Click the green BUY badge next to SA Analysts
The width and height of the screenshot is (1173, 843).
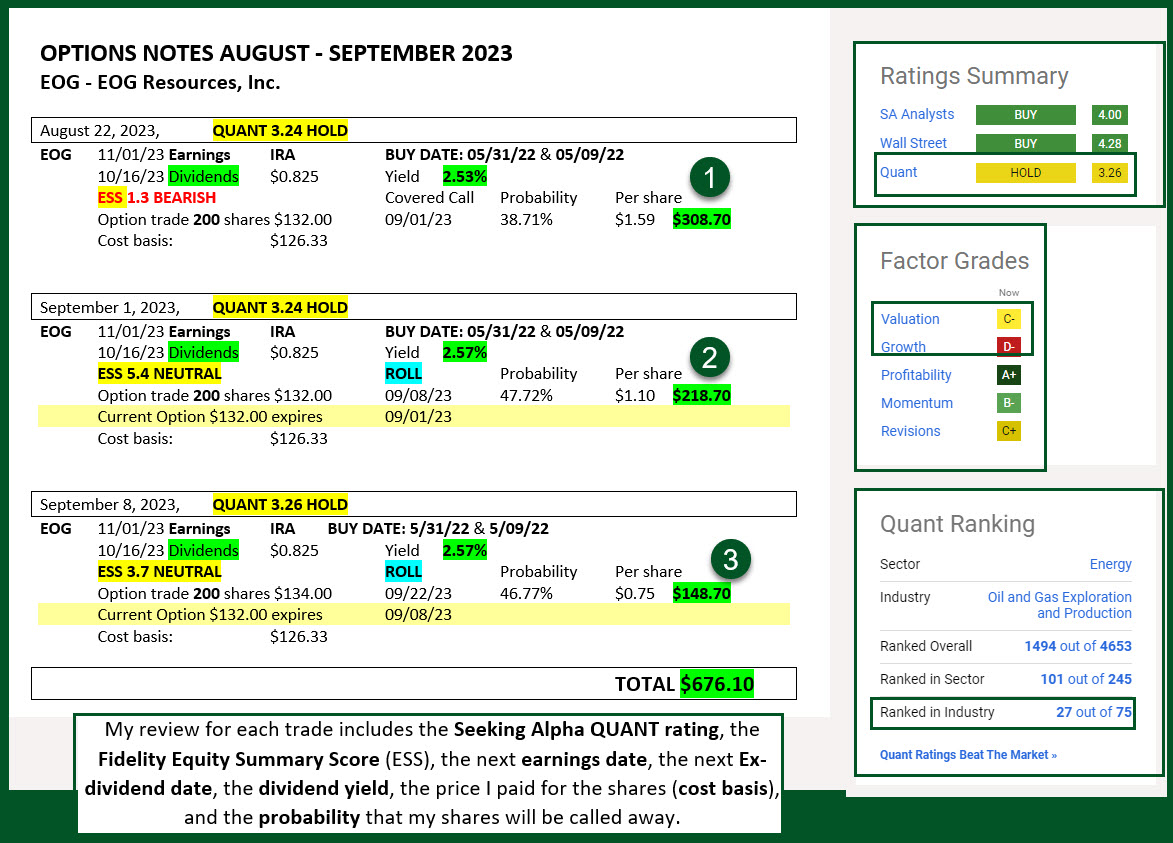[1026, 115]
